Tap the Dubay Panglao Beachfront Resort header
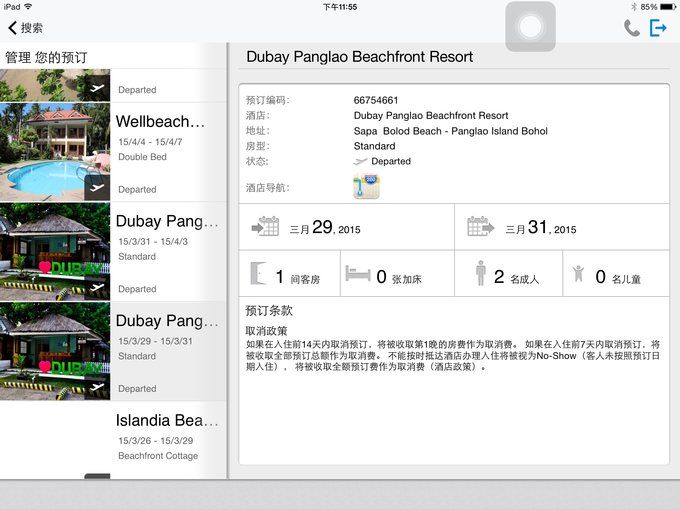 click(360, 57)
